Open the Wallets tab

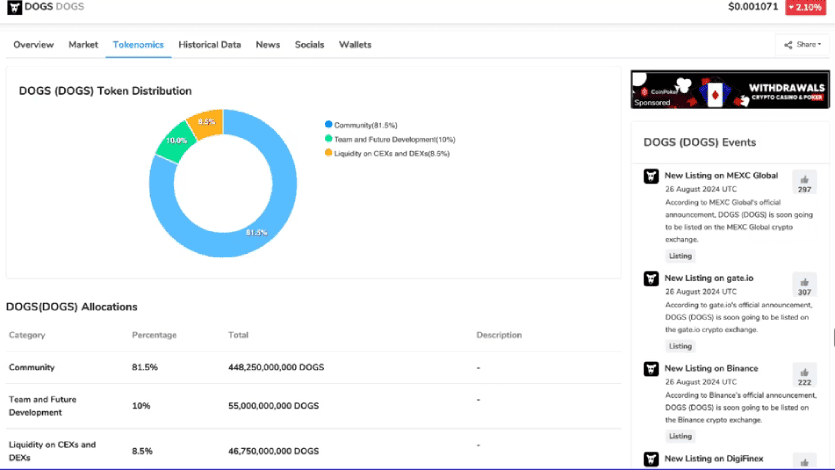[x=355, y=45]
